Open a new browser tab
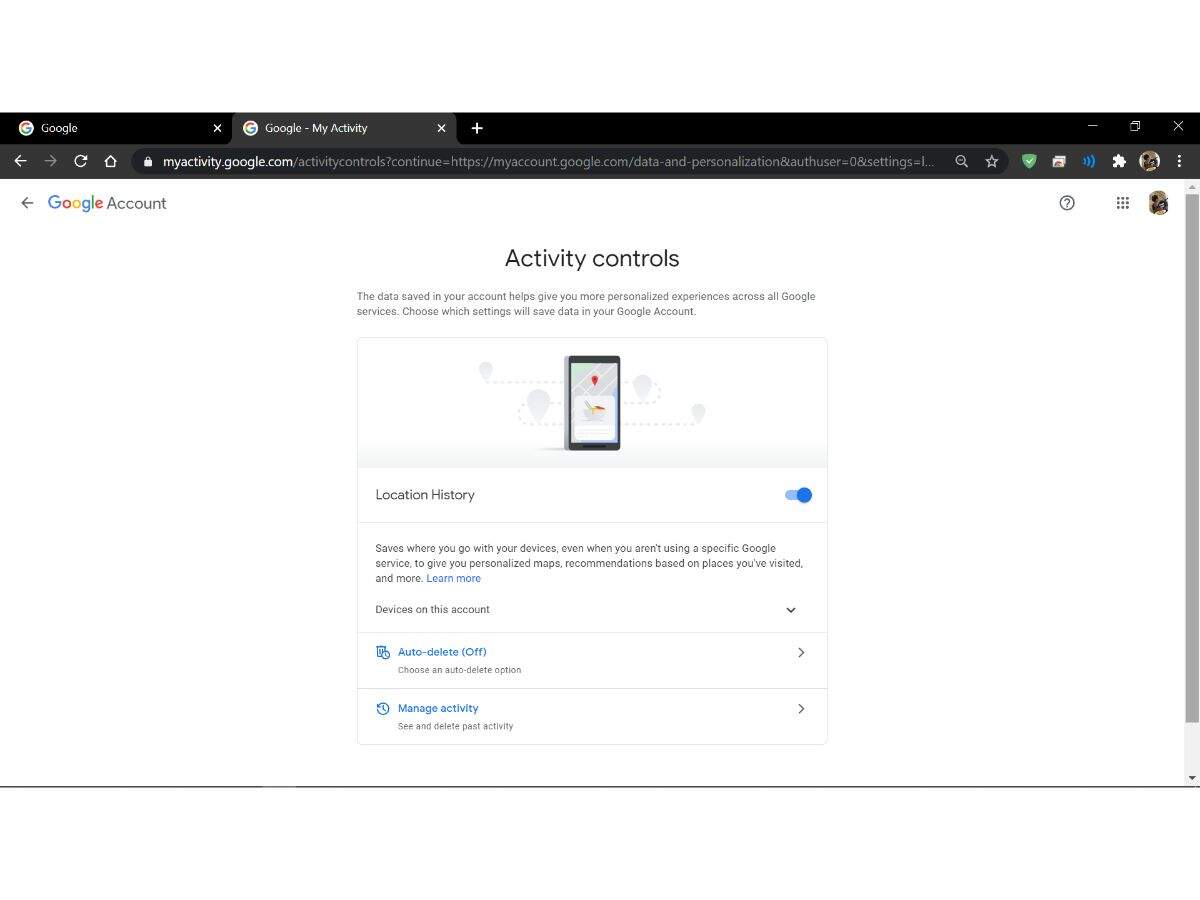Viewport: 1200px width, 900px height. click(x=477, y=128)
